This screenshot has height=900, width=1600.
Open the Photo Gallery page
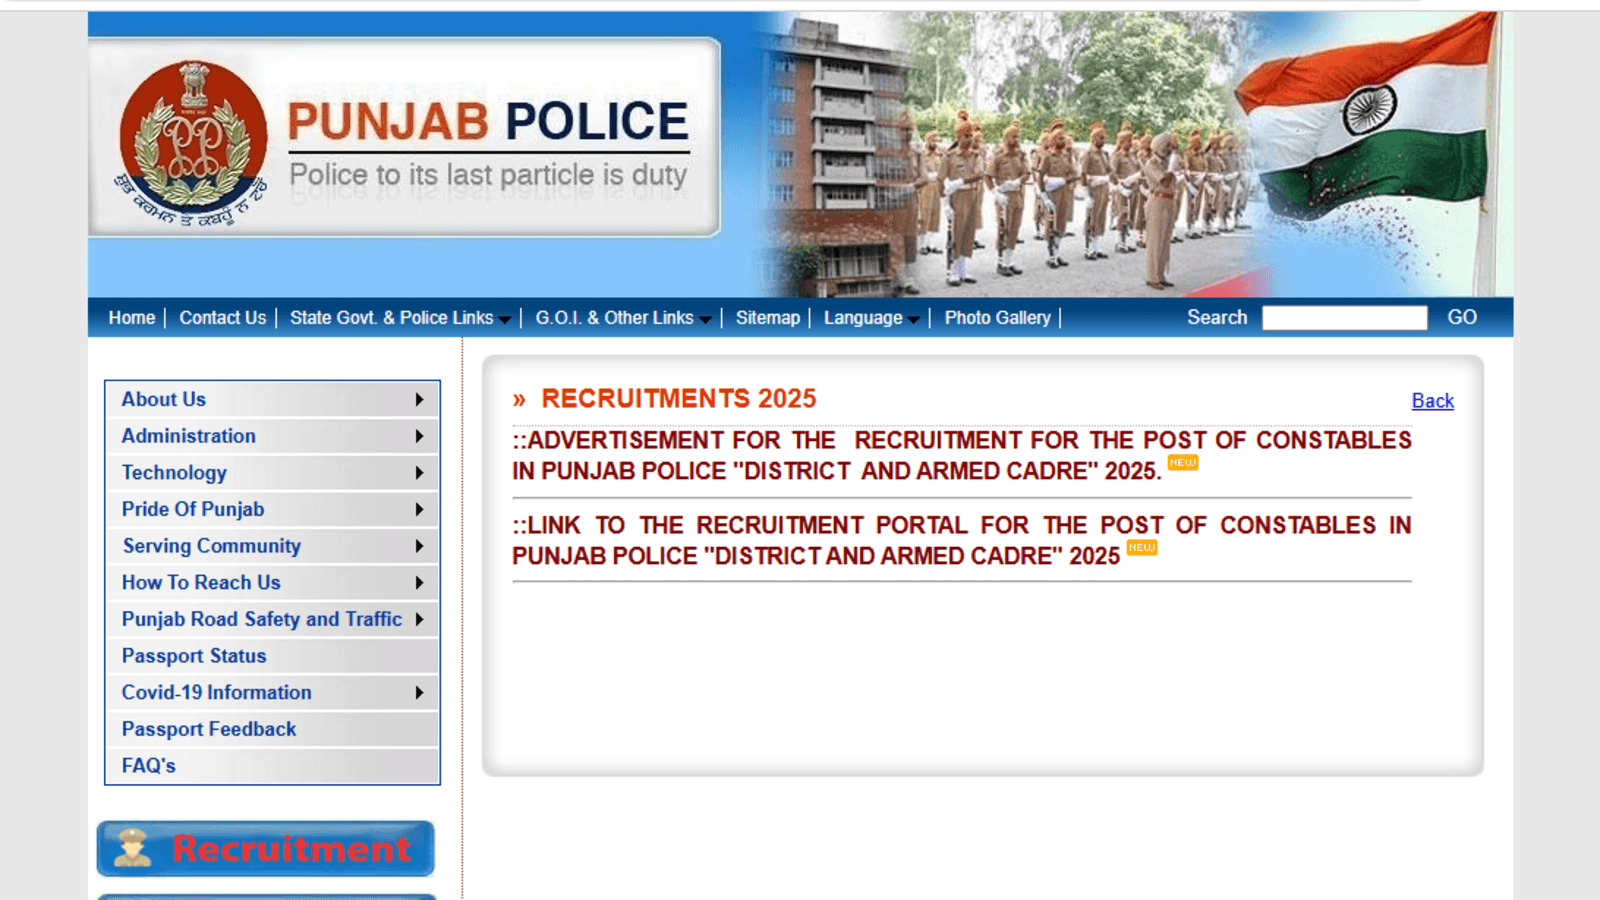click(x=997, y=318)
